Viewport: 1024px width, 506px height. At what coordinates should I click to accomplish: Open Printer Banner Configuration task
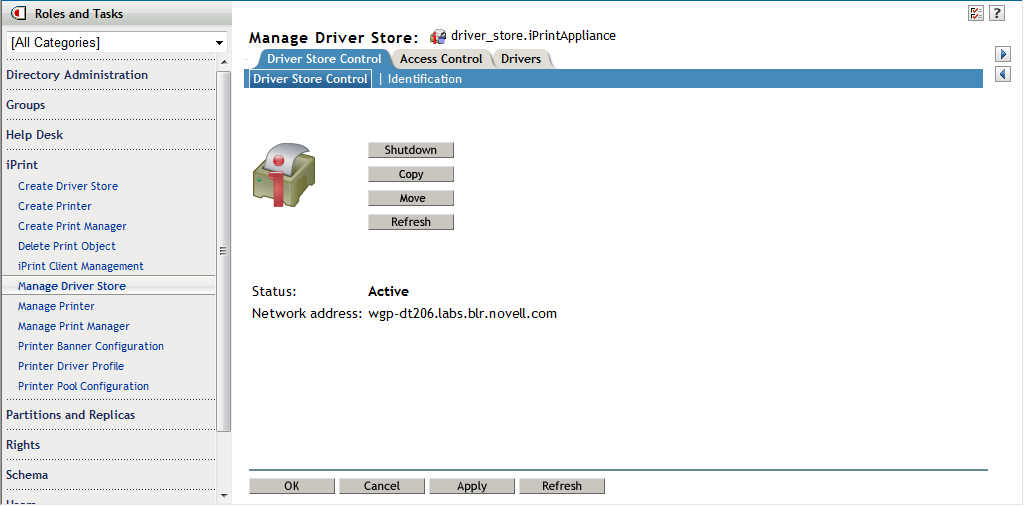pyautogui.click(x=91, y=347)
